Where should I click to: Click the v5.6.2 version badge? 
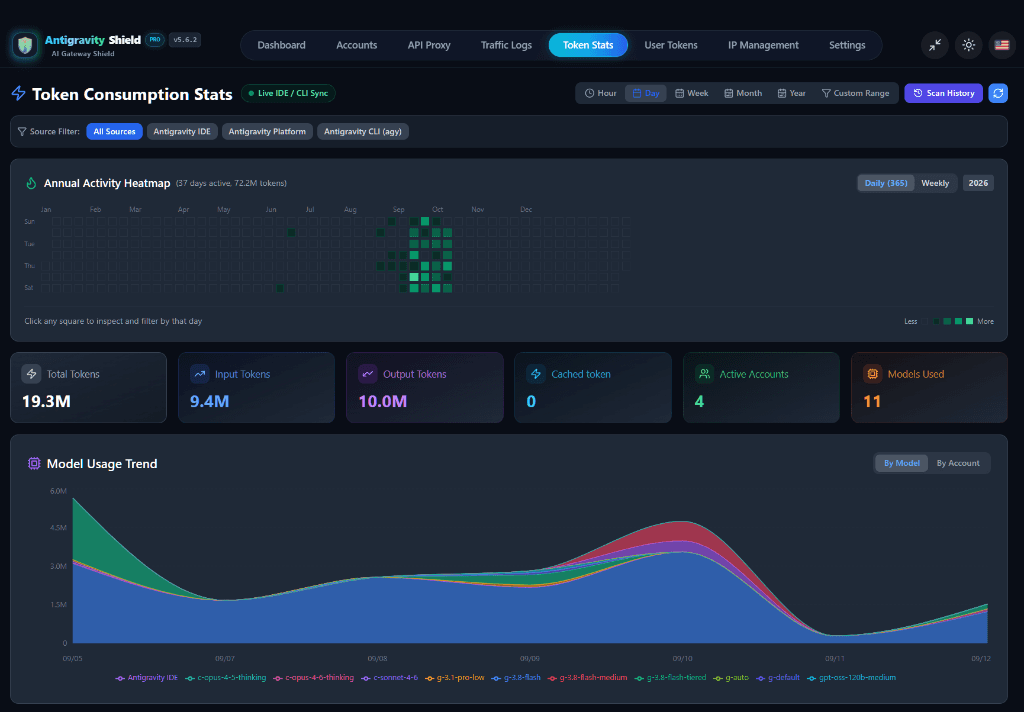pyautogui.click(x=185, y=40)
